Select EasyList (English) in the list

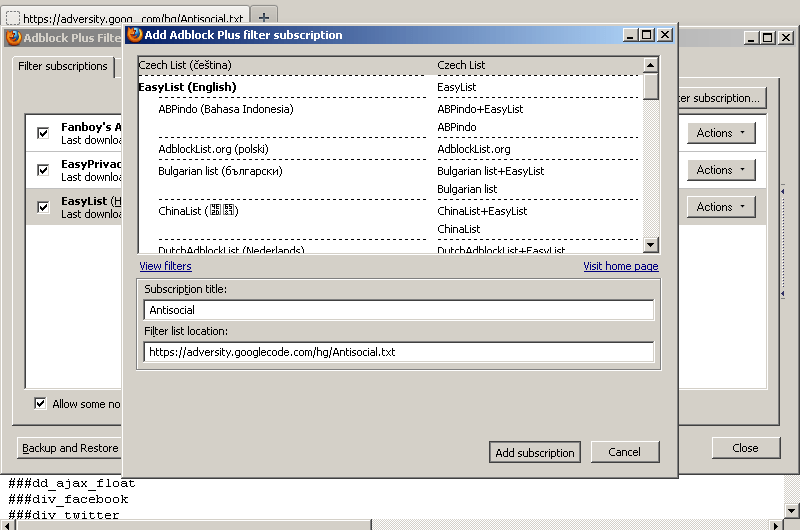[x=187, y=87]
